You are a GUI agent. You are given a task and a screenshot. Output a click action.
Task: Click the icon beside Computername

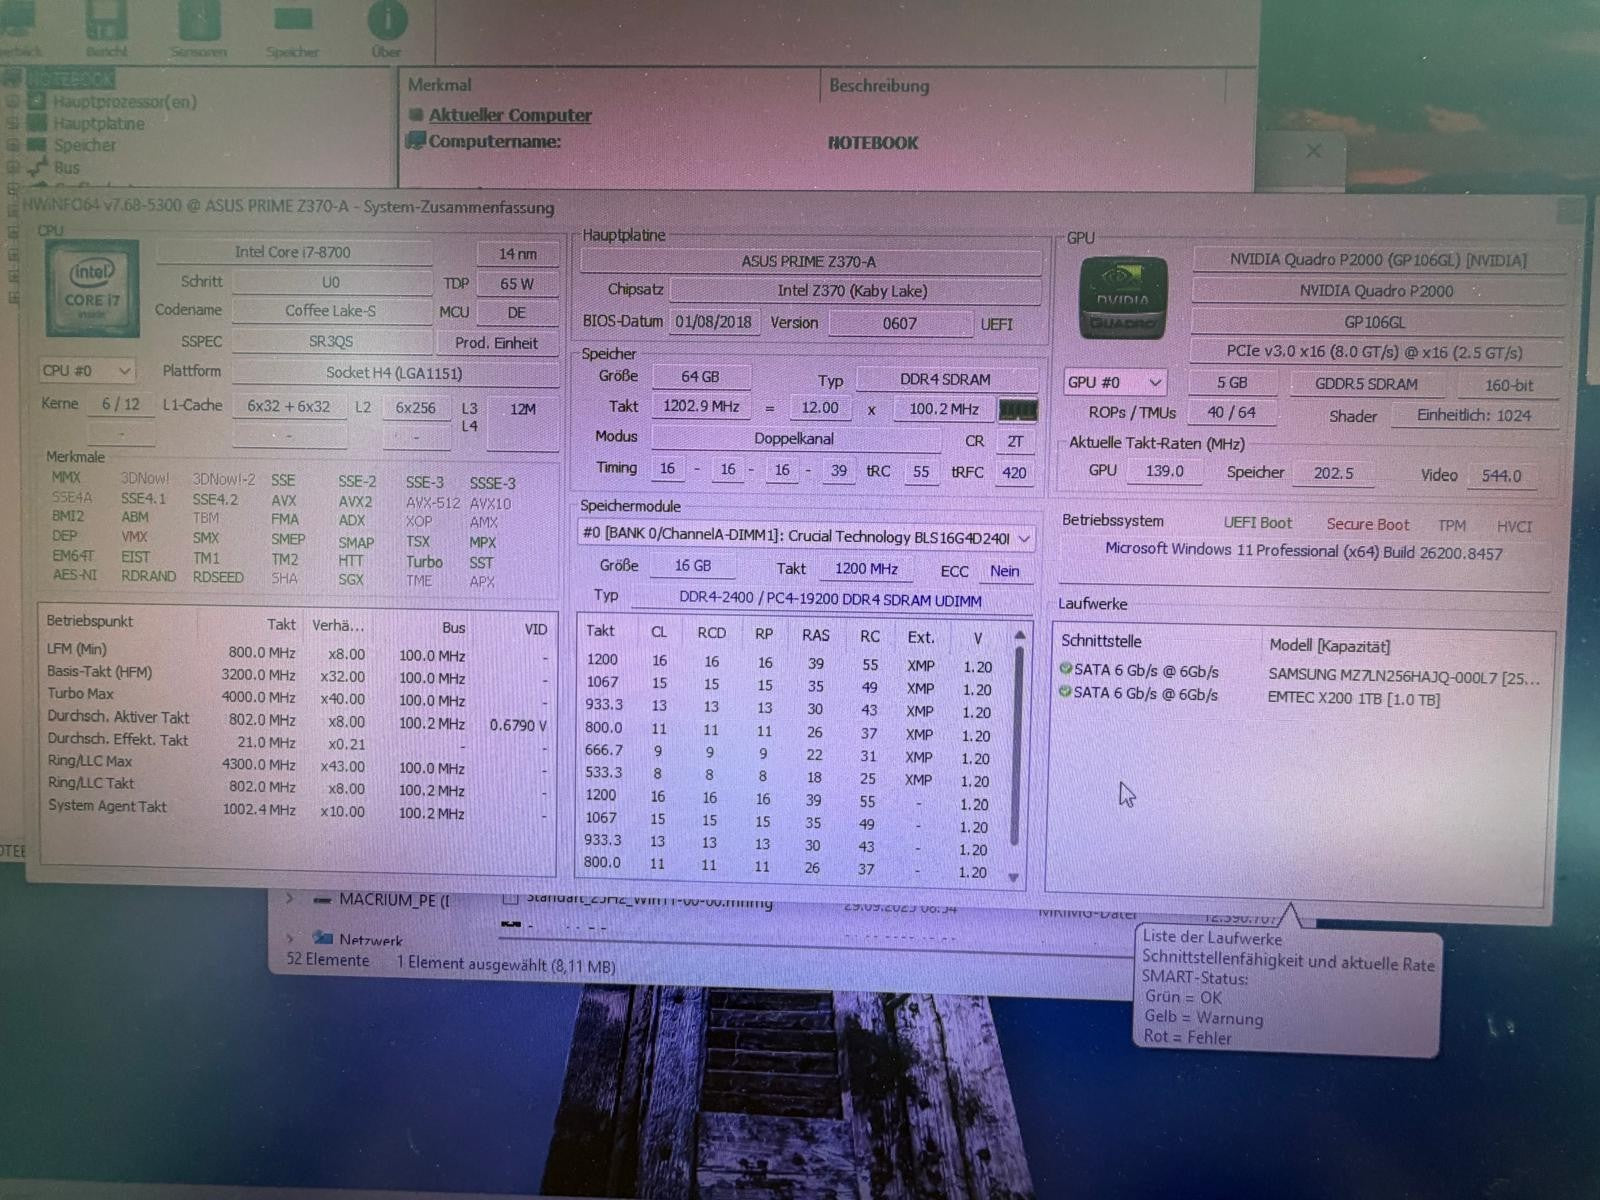(x=415, y=141)
